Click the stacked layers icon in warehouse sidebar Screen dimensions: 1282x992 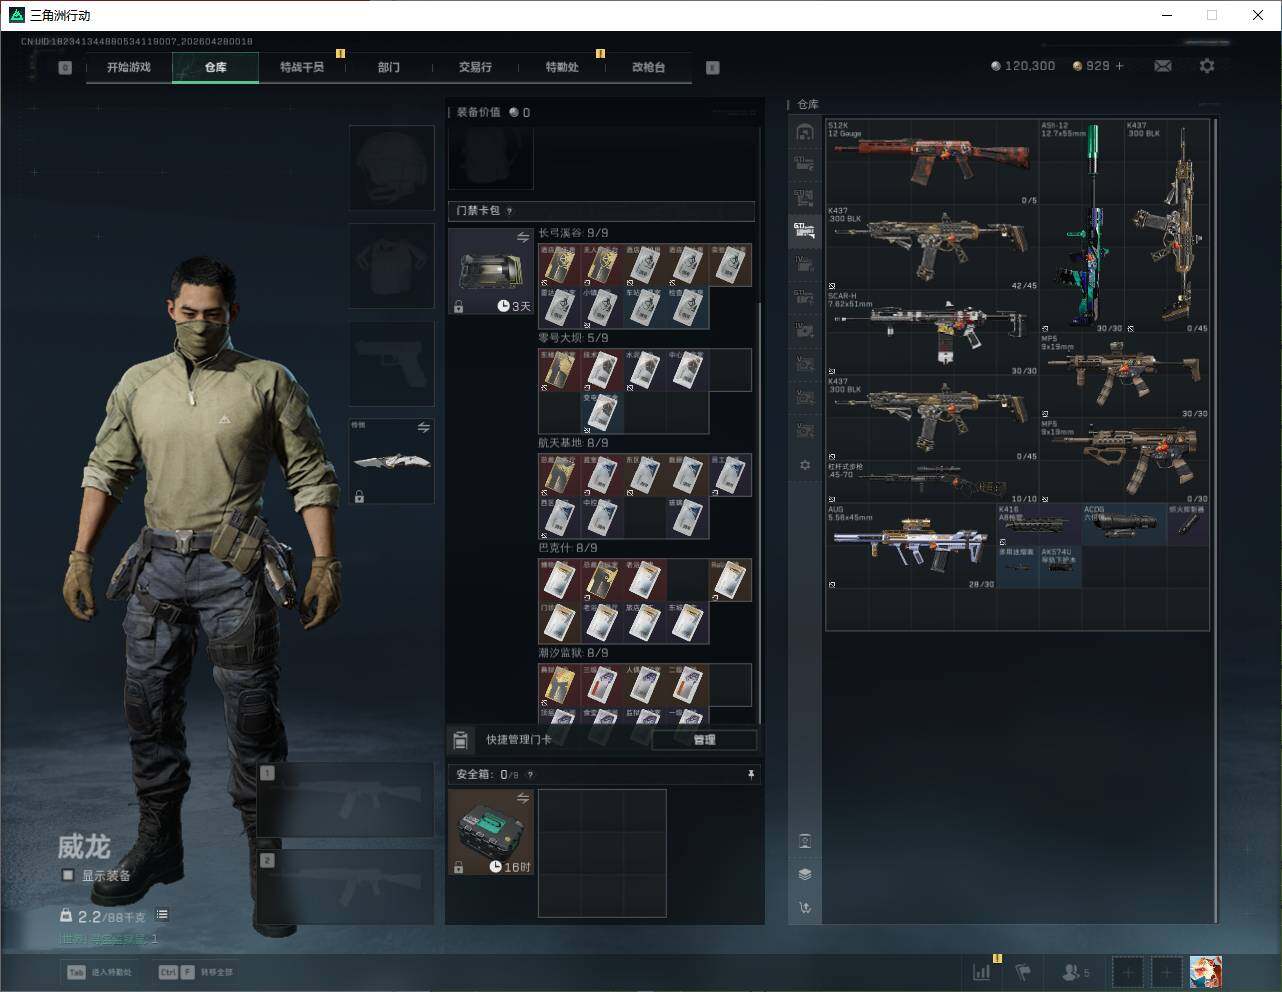click(804, 874)
